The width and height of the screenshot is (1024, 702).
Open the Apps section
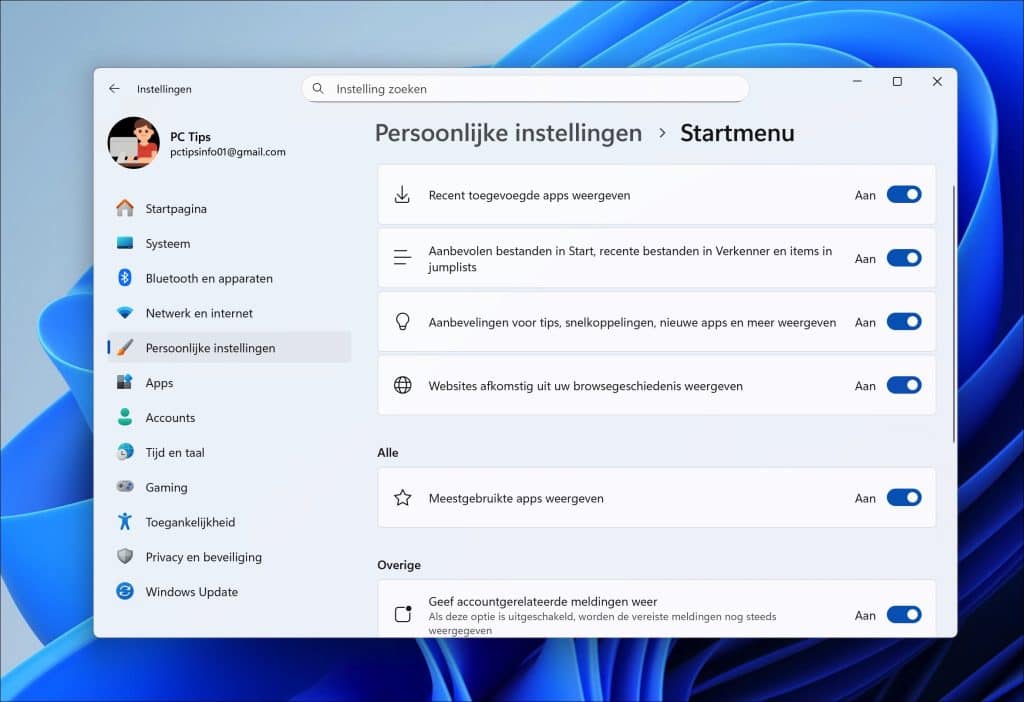pyautogui.click(x=157, y=382)
